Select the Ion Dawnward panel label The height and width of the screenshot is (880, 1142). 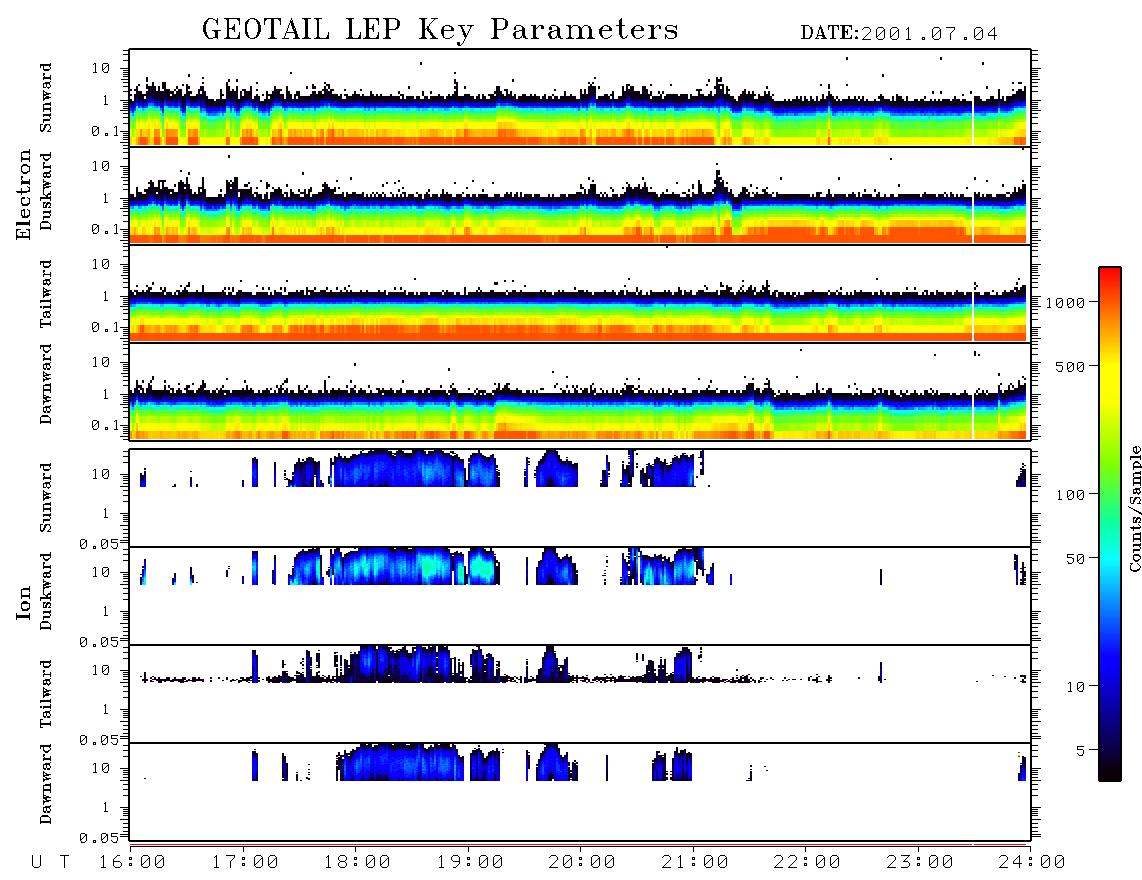click(x=46, y=784)
